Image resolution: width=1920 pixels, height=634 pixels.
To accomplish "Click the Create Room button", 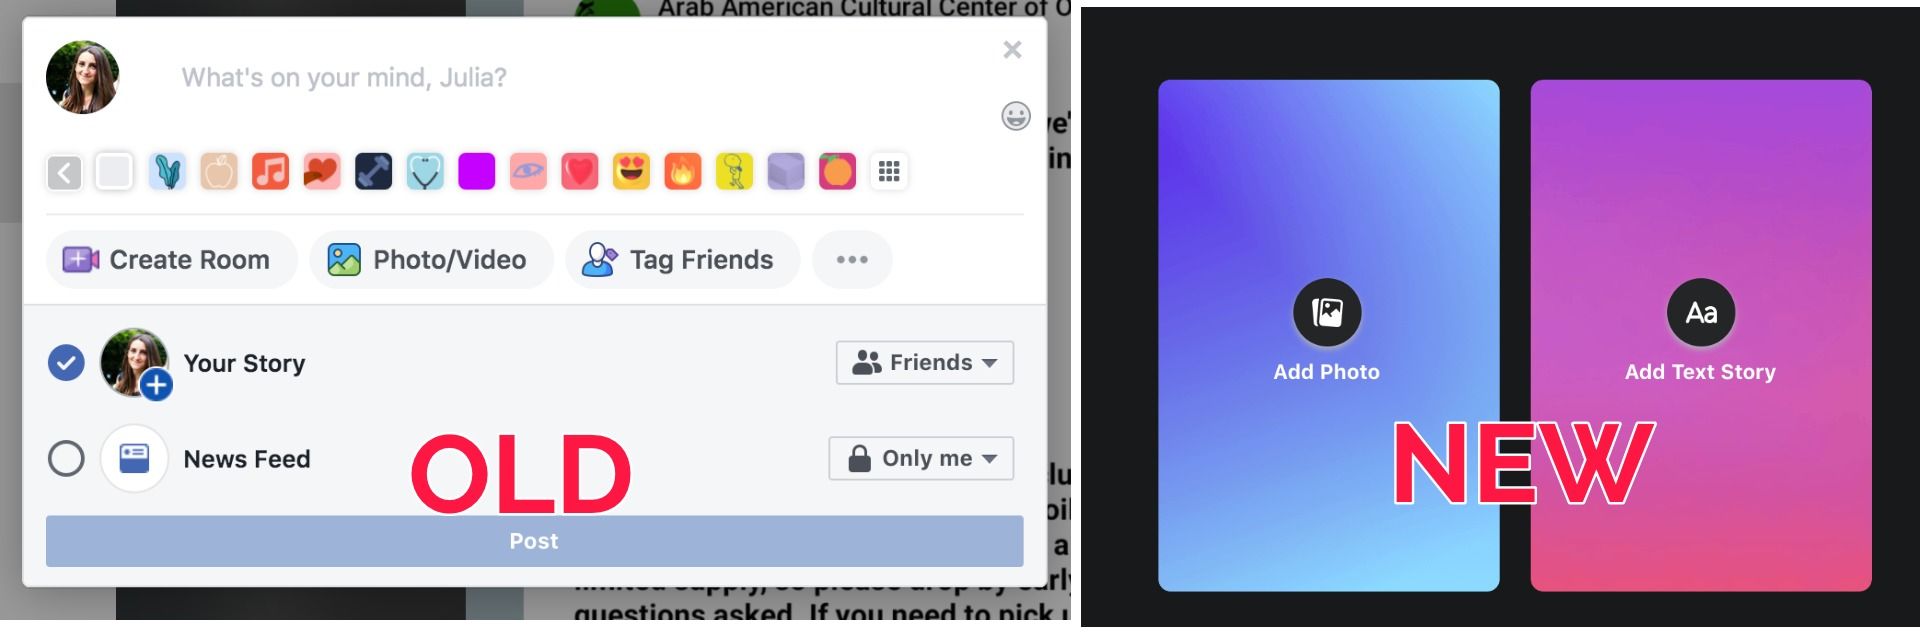I will point(172,260).
